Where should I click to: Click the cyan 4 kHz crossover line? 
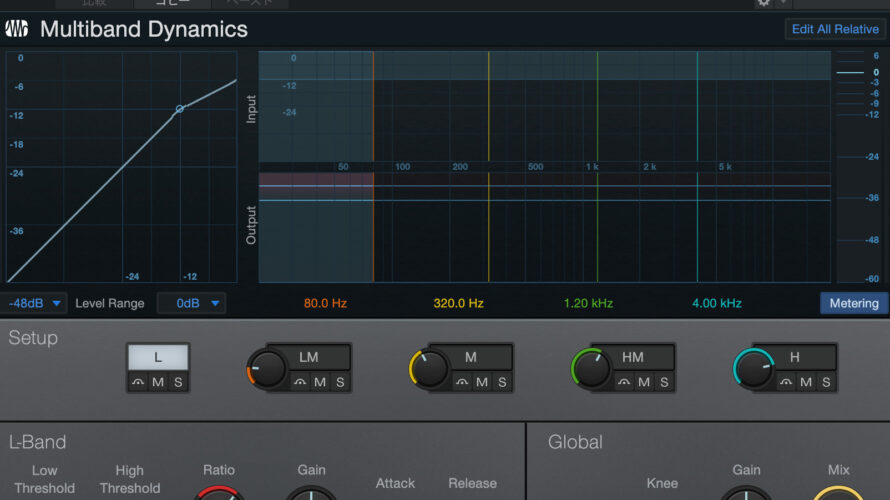pos(698,167)
